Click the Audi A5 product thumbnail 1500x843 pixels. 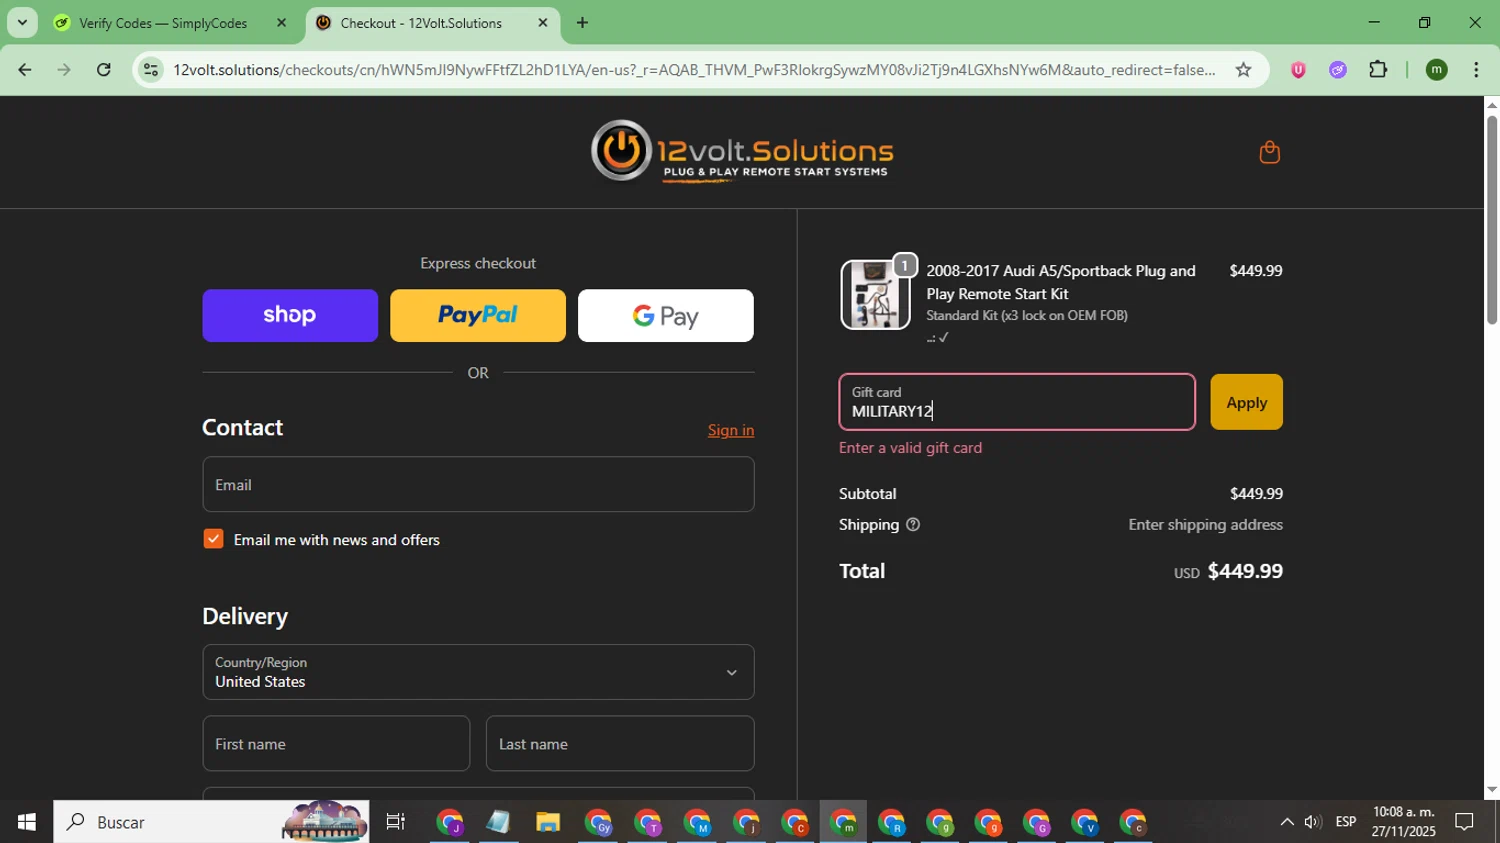pyautogui.click(x=875, y=295)
